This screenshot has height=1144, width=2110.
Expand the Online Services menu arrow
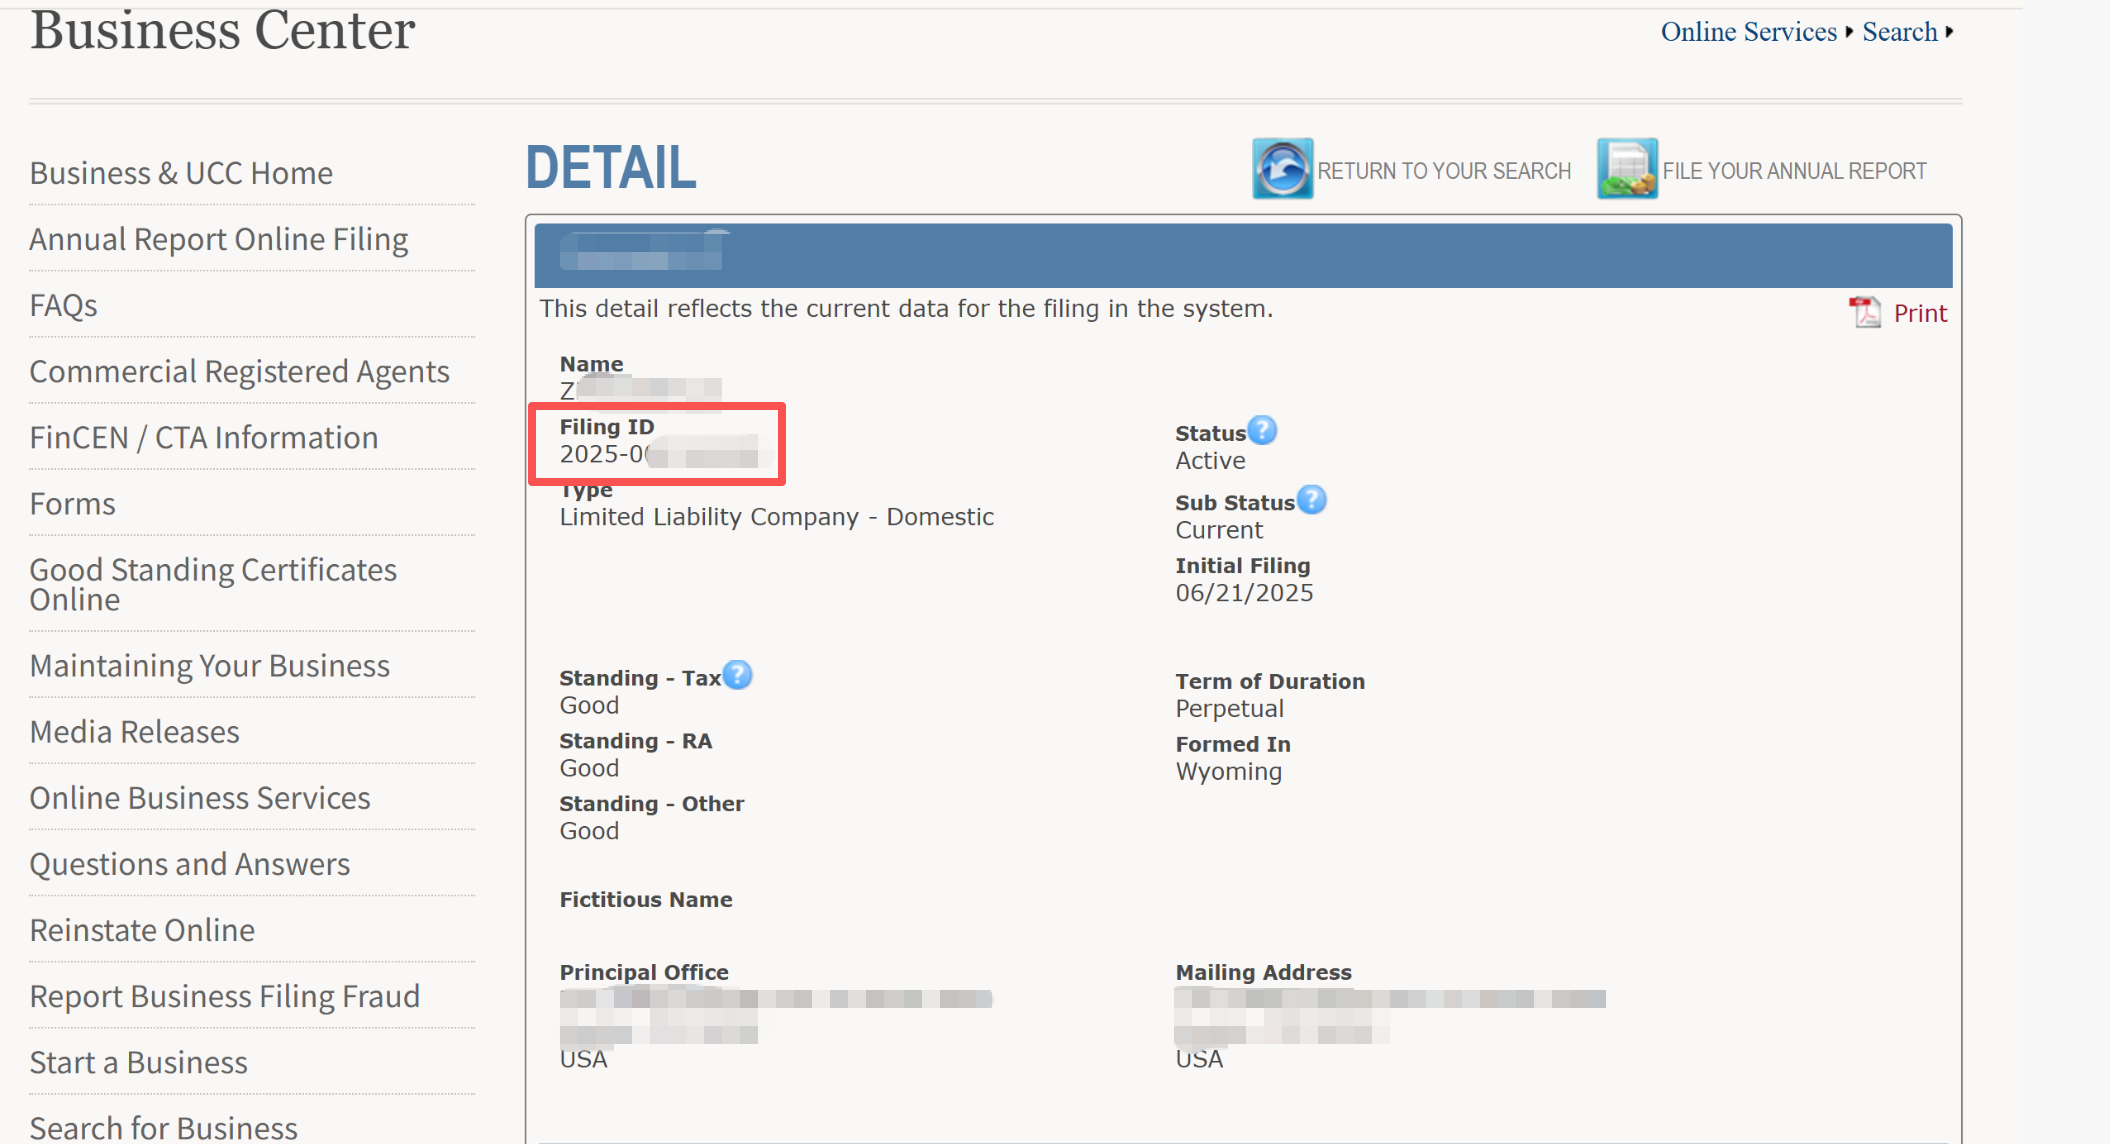[1849, 32]
